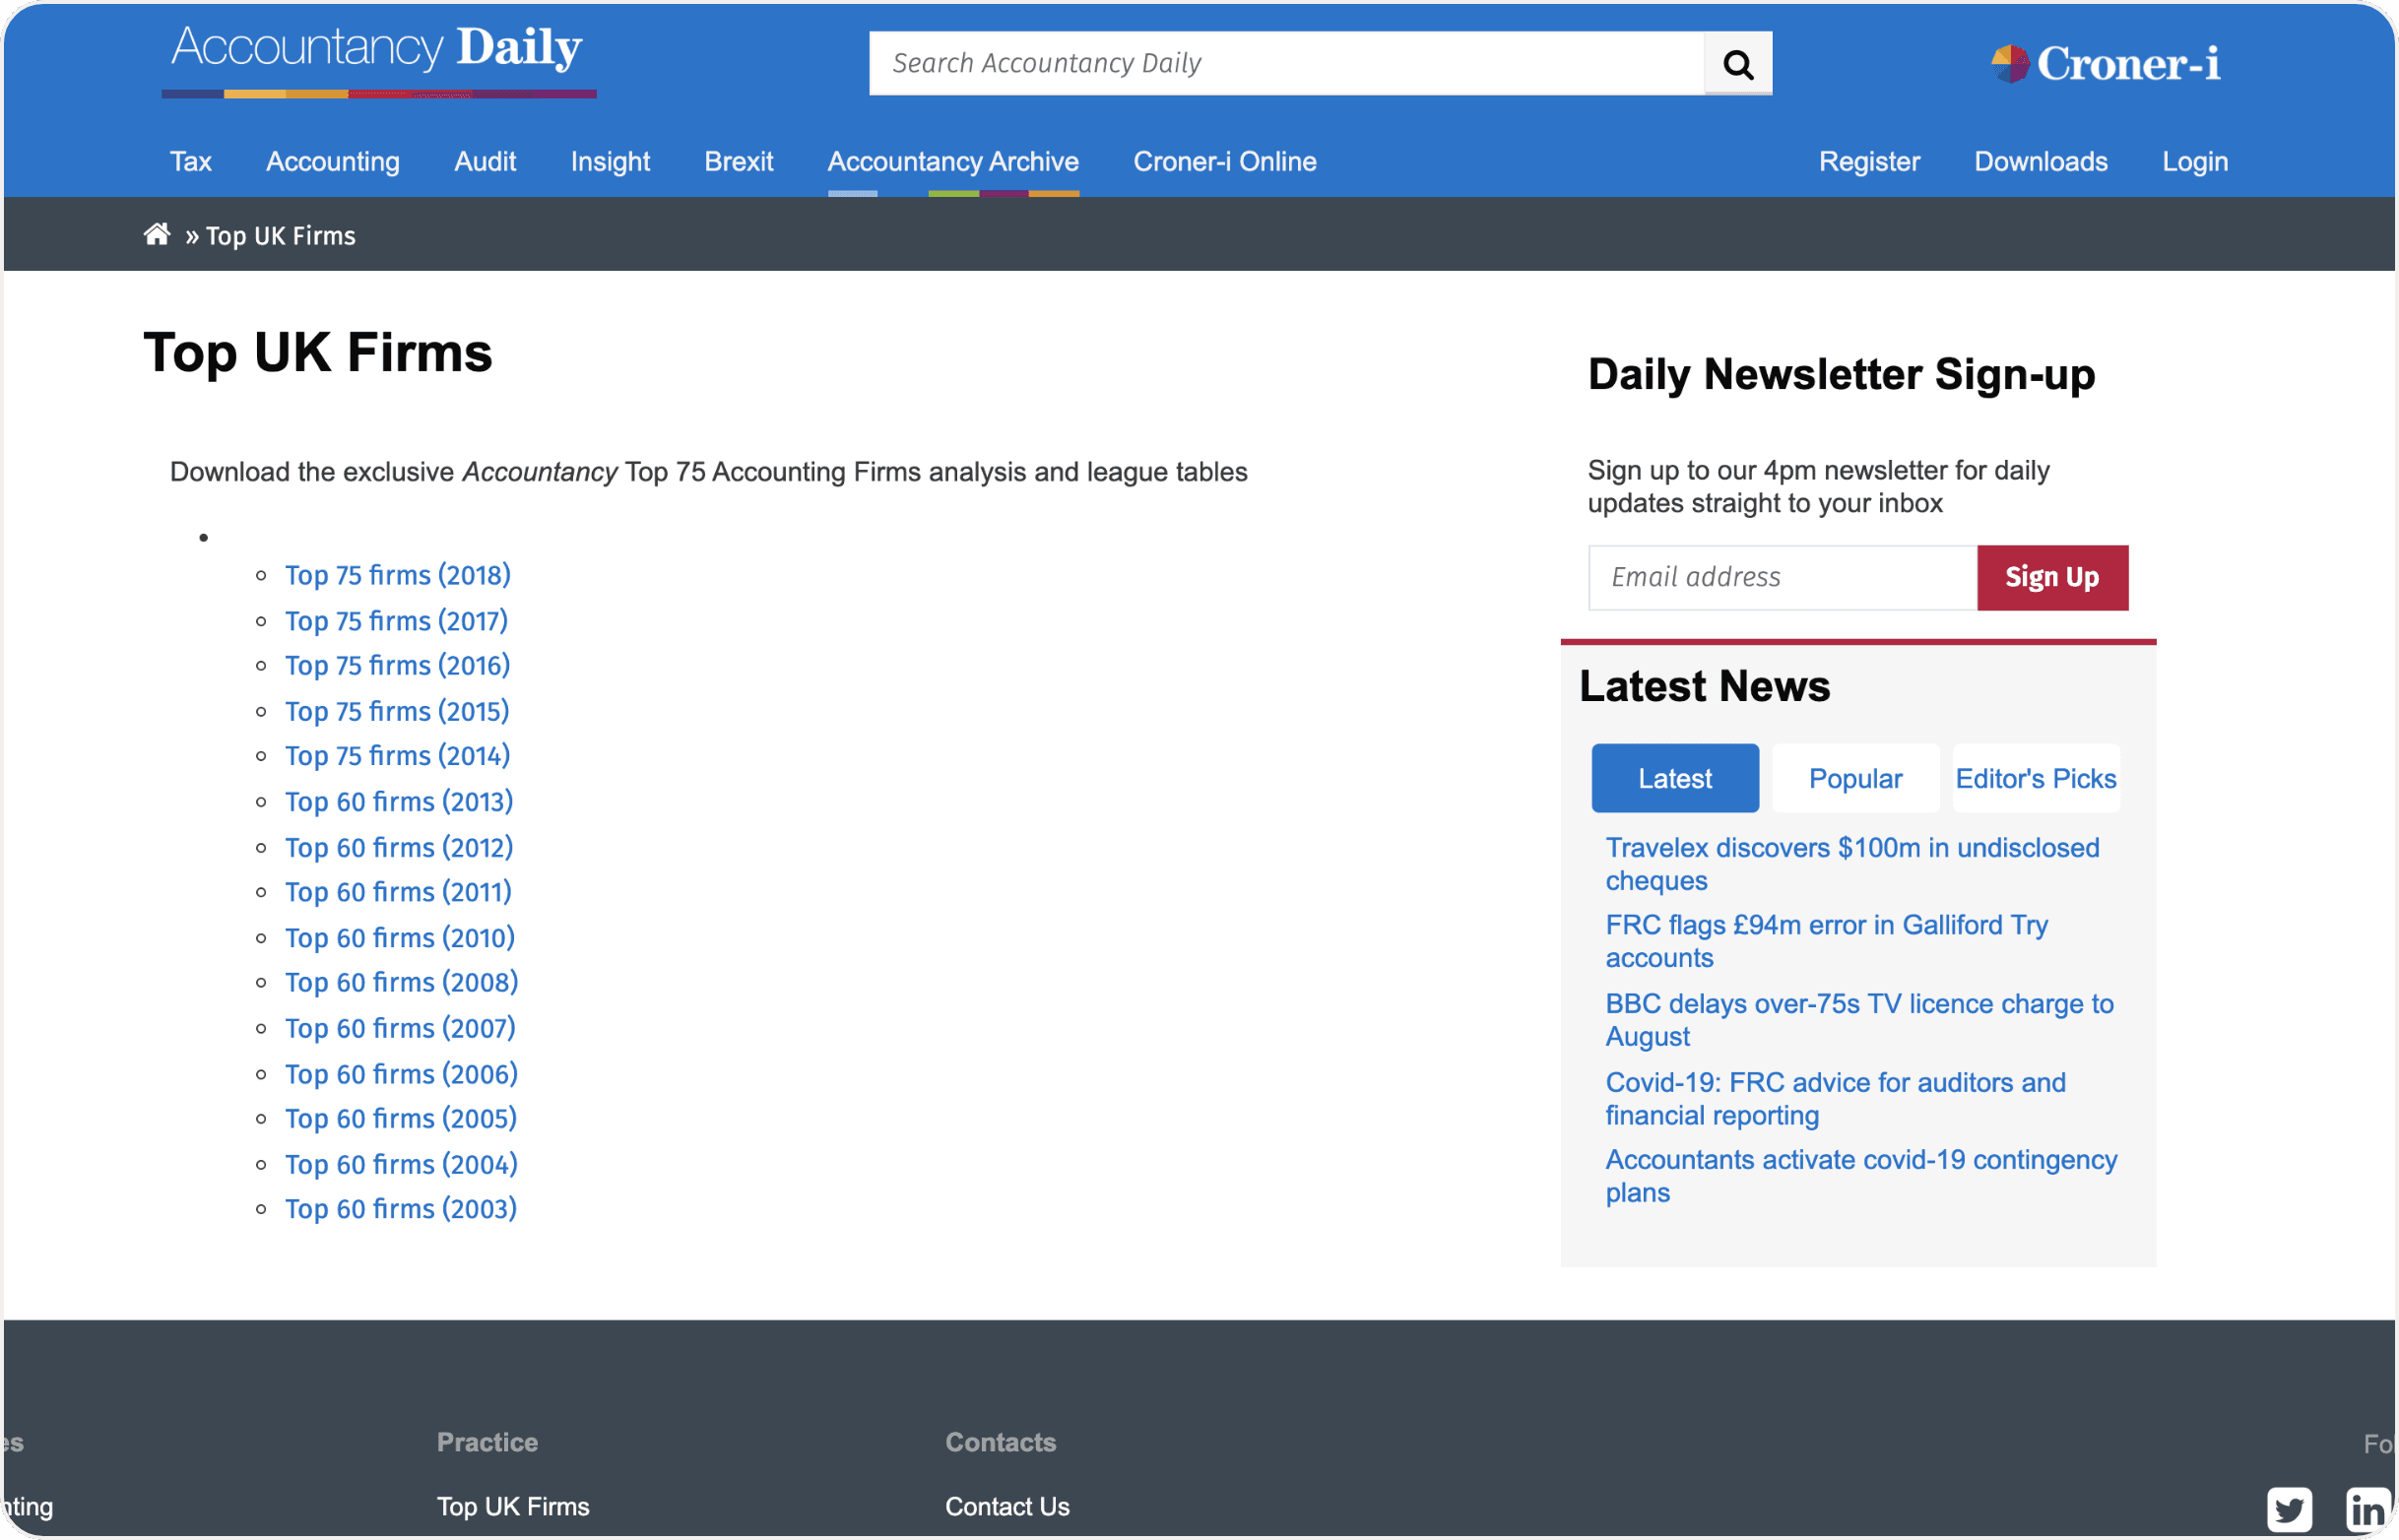Go to the Downloads menu item
The height and width of the screenshot is (1540, 2399).
[2040, 162]
